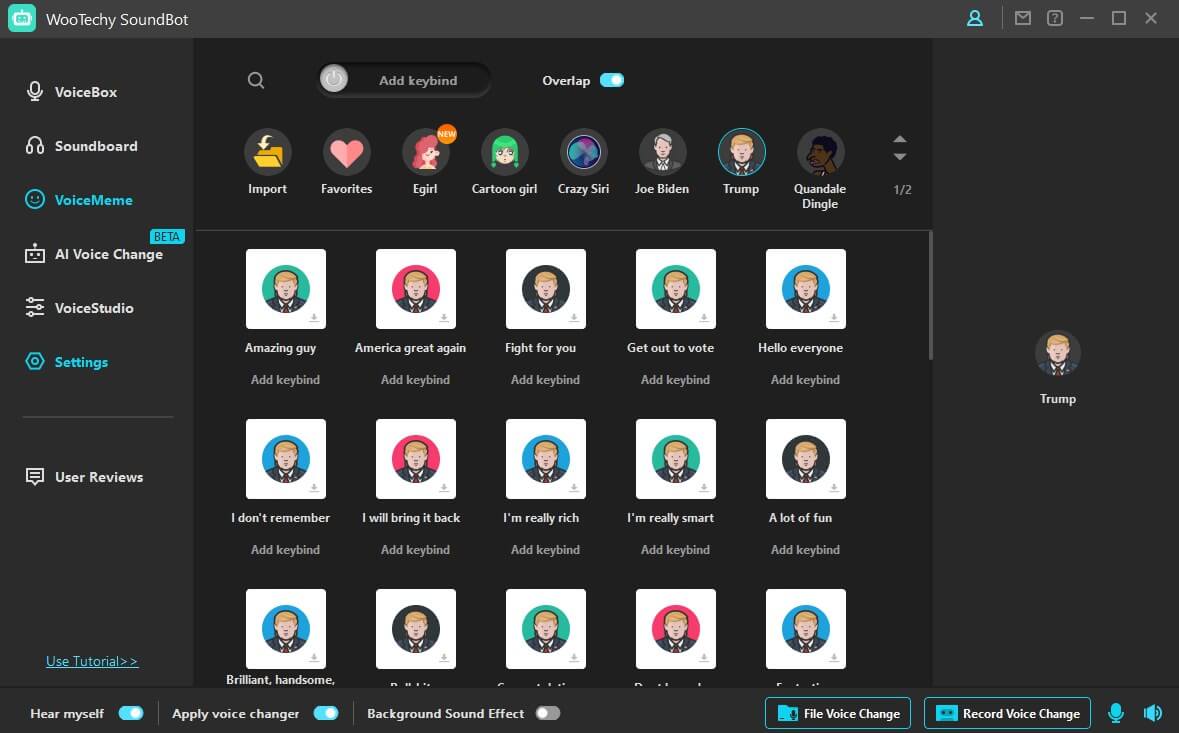This screenshot has width=1179, height=733.
Task: Switch to the Soundboard section
Action: point(95,146)
